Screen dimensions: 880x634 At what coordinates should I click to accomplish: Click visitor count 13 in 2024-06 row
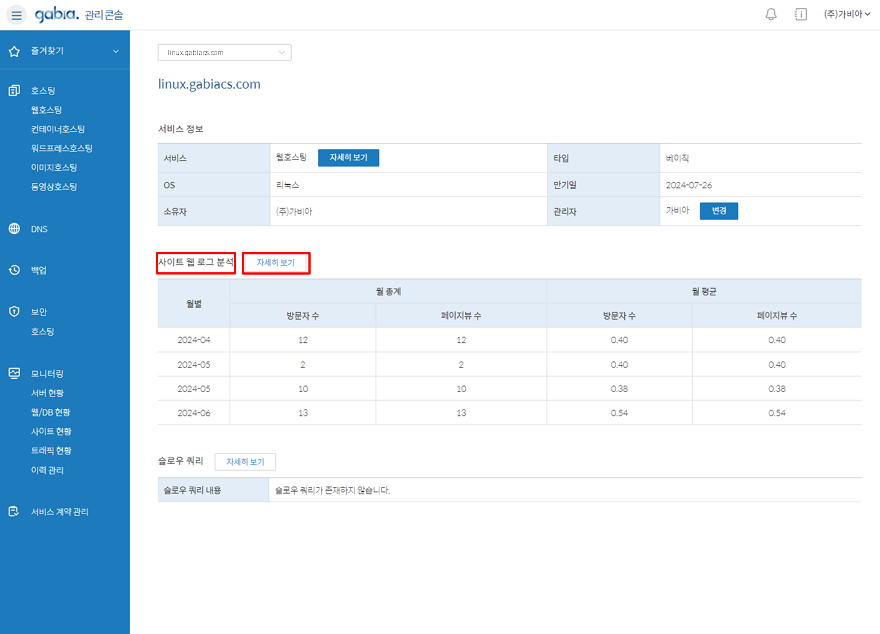pyautogui.click(x=303, y=413)
